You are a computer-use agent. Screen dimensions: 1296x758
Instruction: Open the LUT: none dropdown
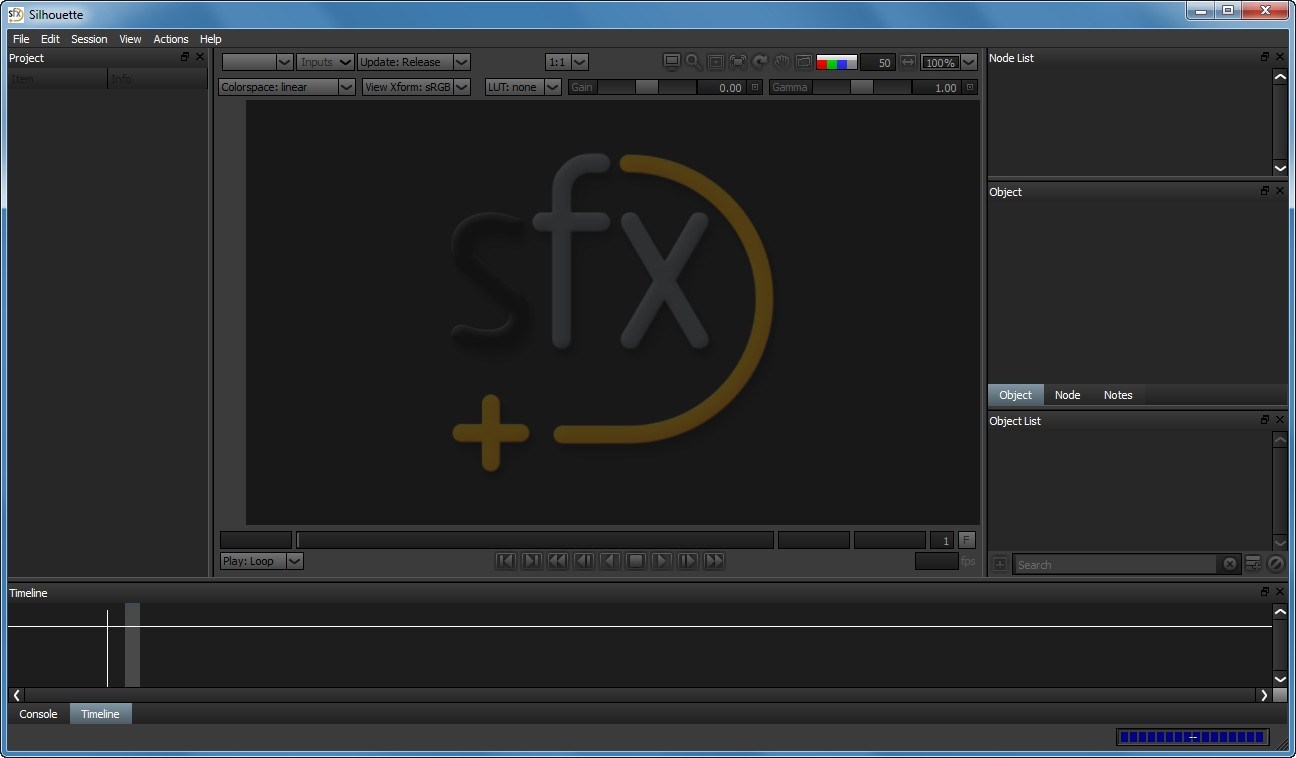(523, 87)
